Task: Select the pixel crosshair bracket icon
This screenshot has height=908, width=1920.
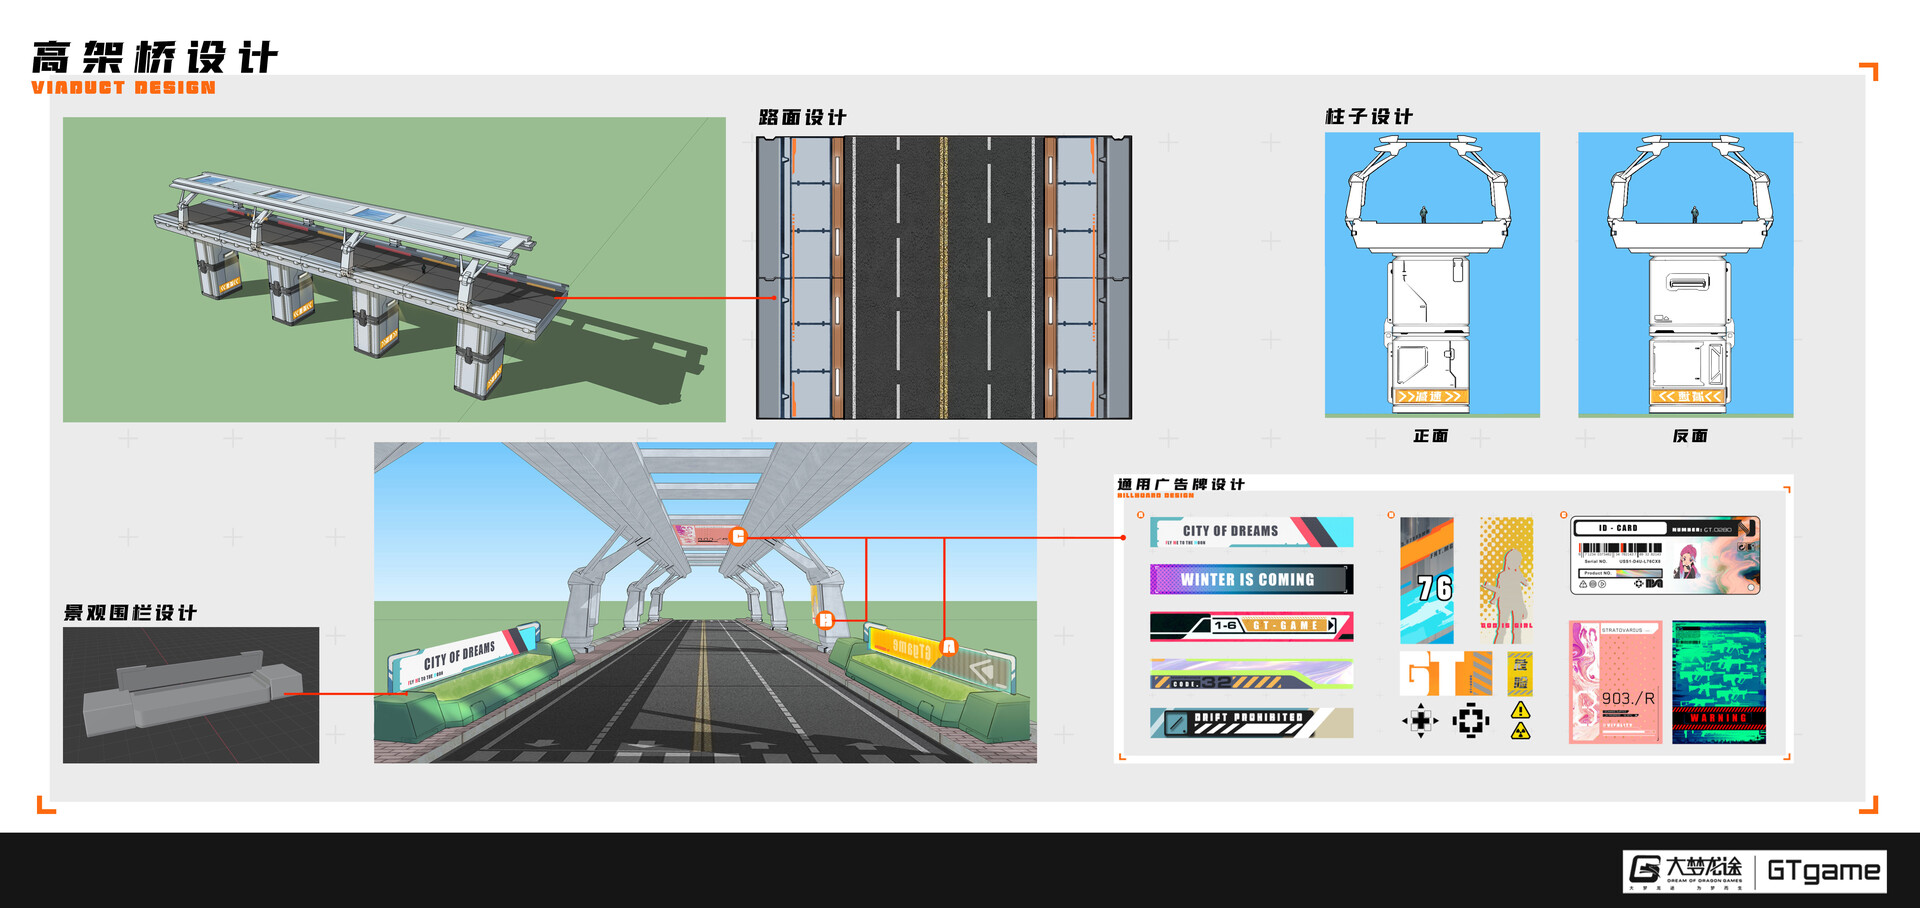Action: click(1471, 719)
